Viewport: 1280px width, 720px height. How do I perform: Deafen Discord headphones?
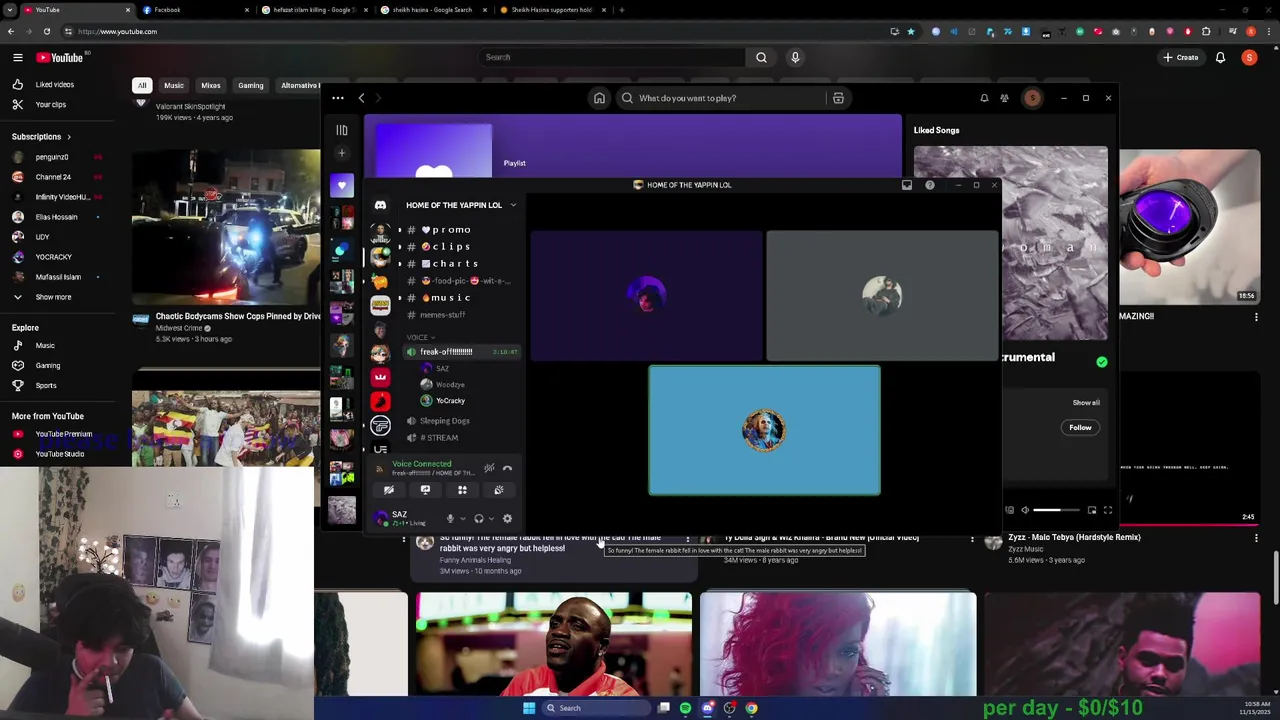click(478, 518)
